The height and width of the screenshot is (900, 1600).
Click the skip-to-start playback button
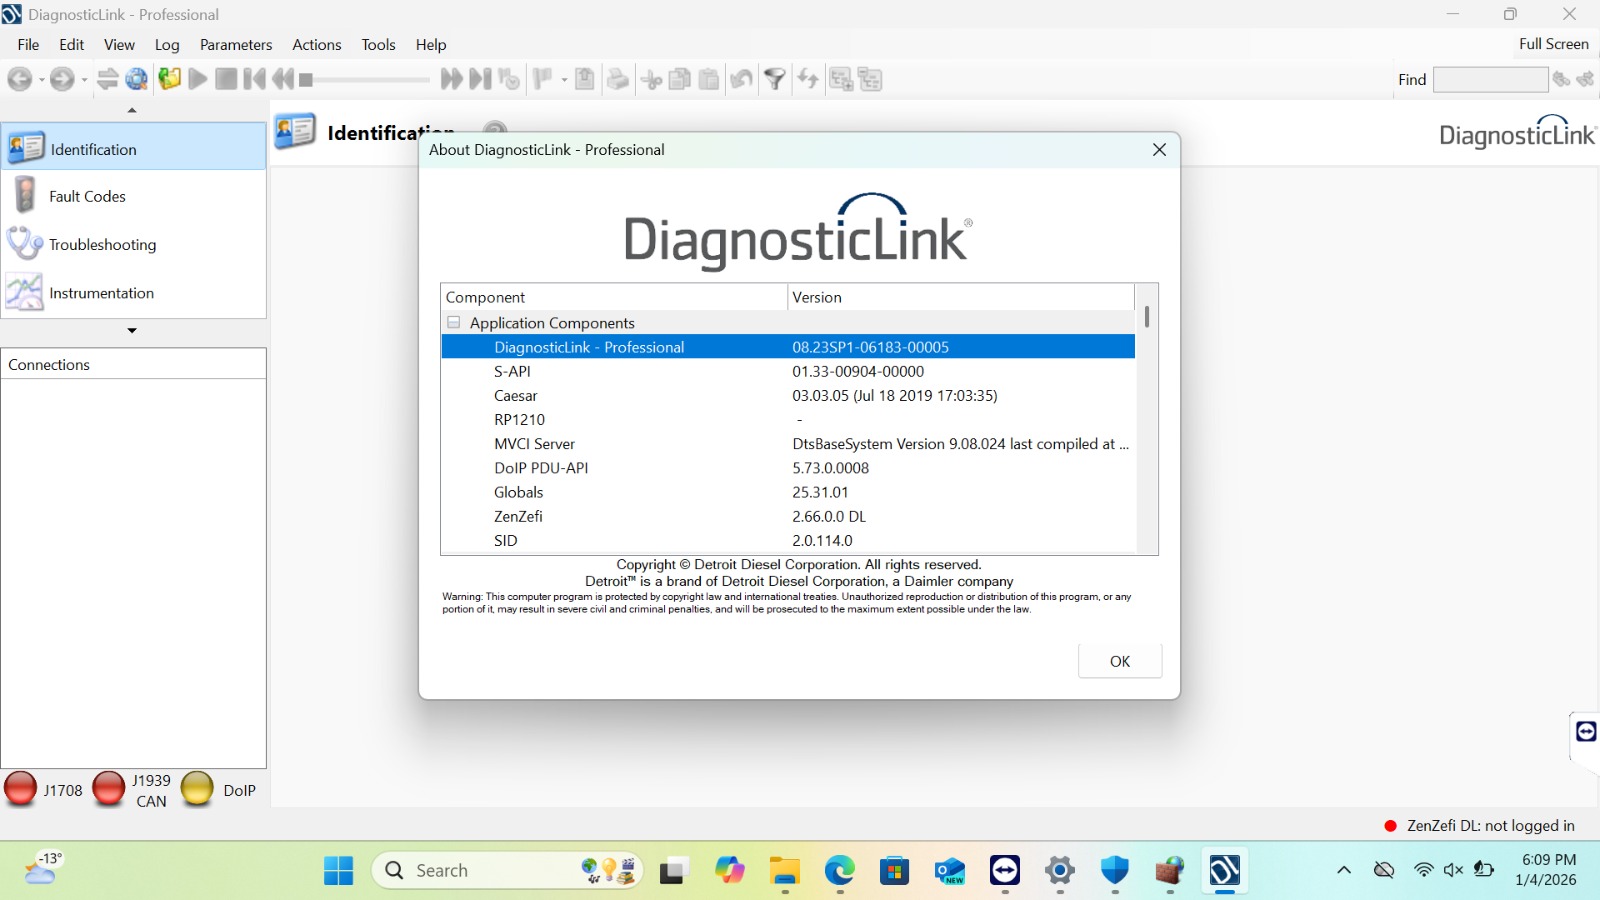[x=255, y=79]
